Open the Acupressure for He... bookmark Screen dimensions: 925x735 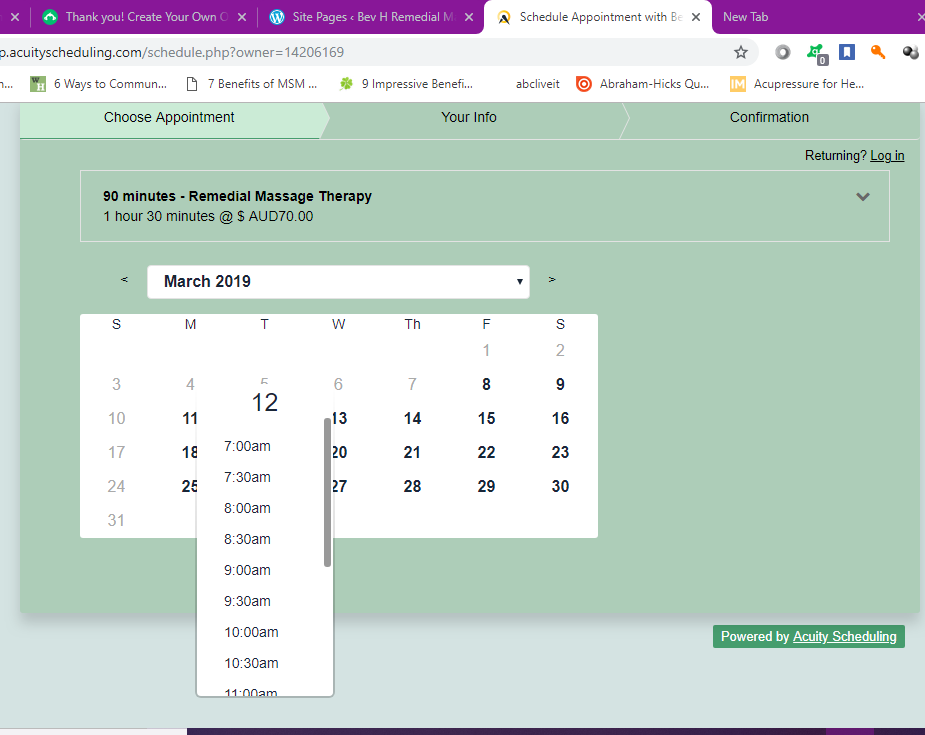tap(797, 84)
